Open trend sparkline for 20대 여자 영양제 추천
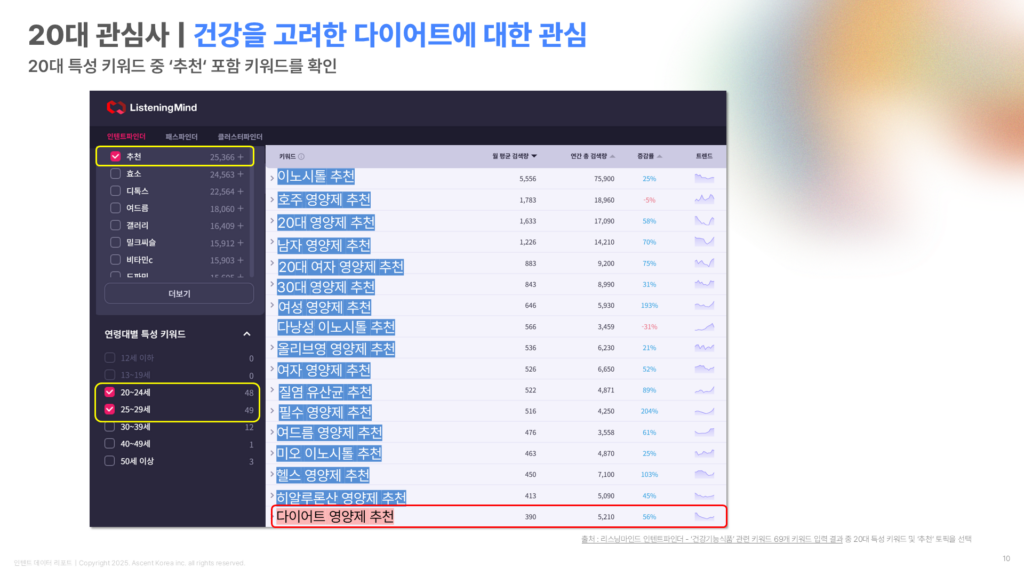This screenshot has height=576, width=1024. point(704,263)
